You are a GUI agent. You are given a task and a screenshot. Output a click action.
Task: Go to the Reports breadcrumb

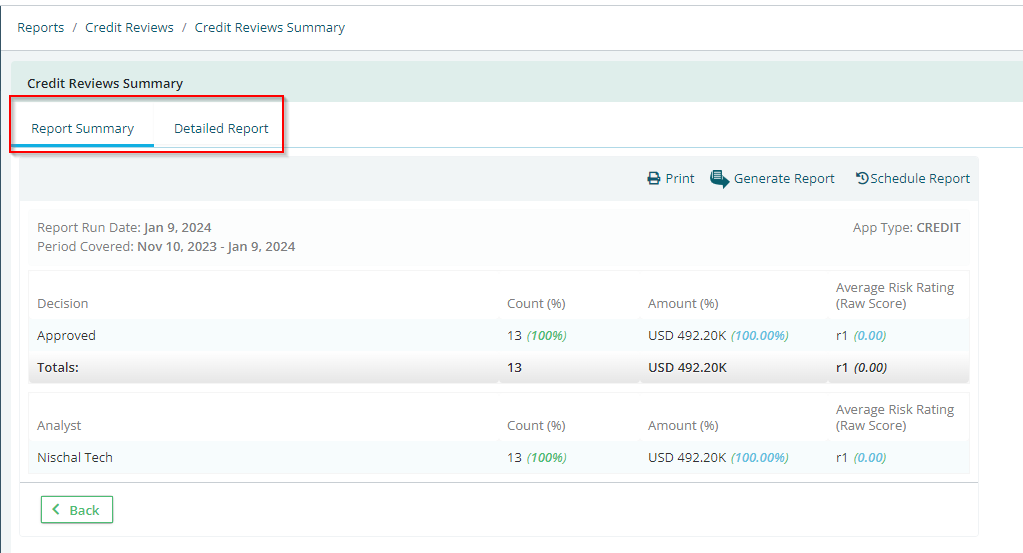click(40, 27)
